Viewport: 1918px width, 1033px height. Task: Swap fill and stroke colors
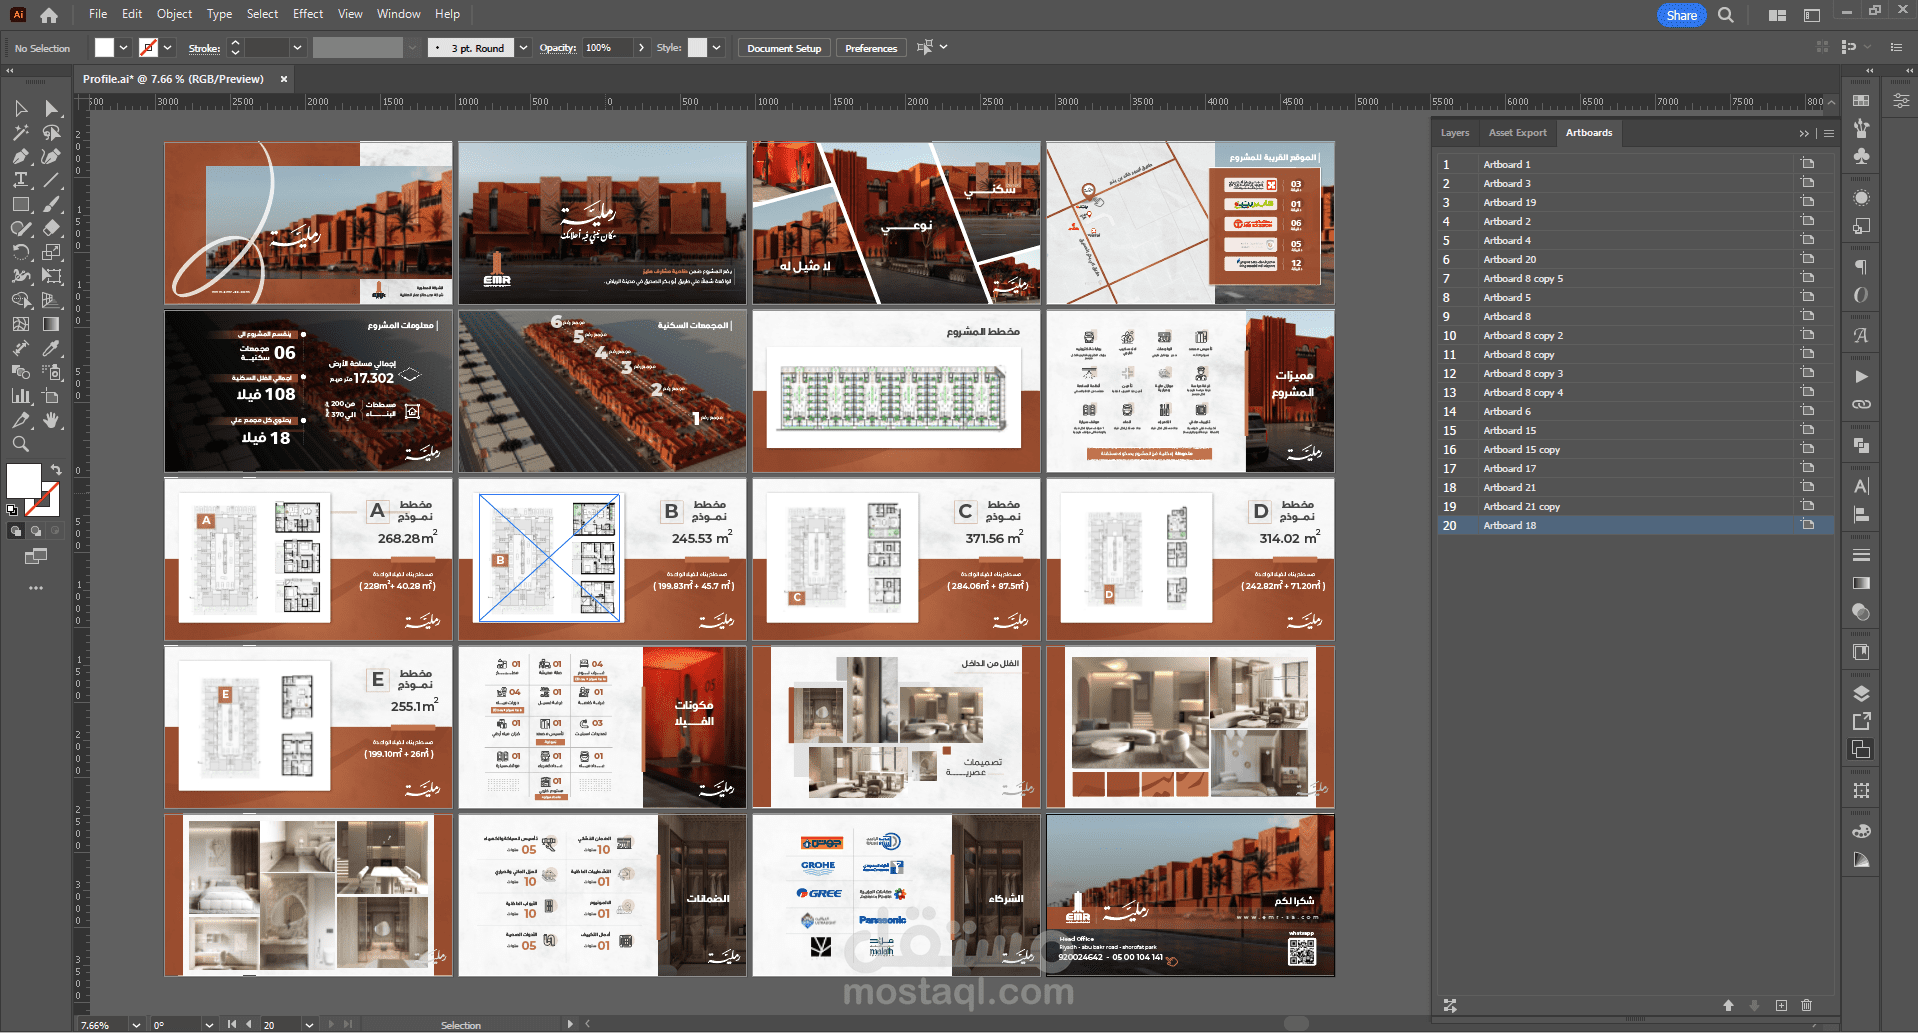pos(56,469)
